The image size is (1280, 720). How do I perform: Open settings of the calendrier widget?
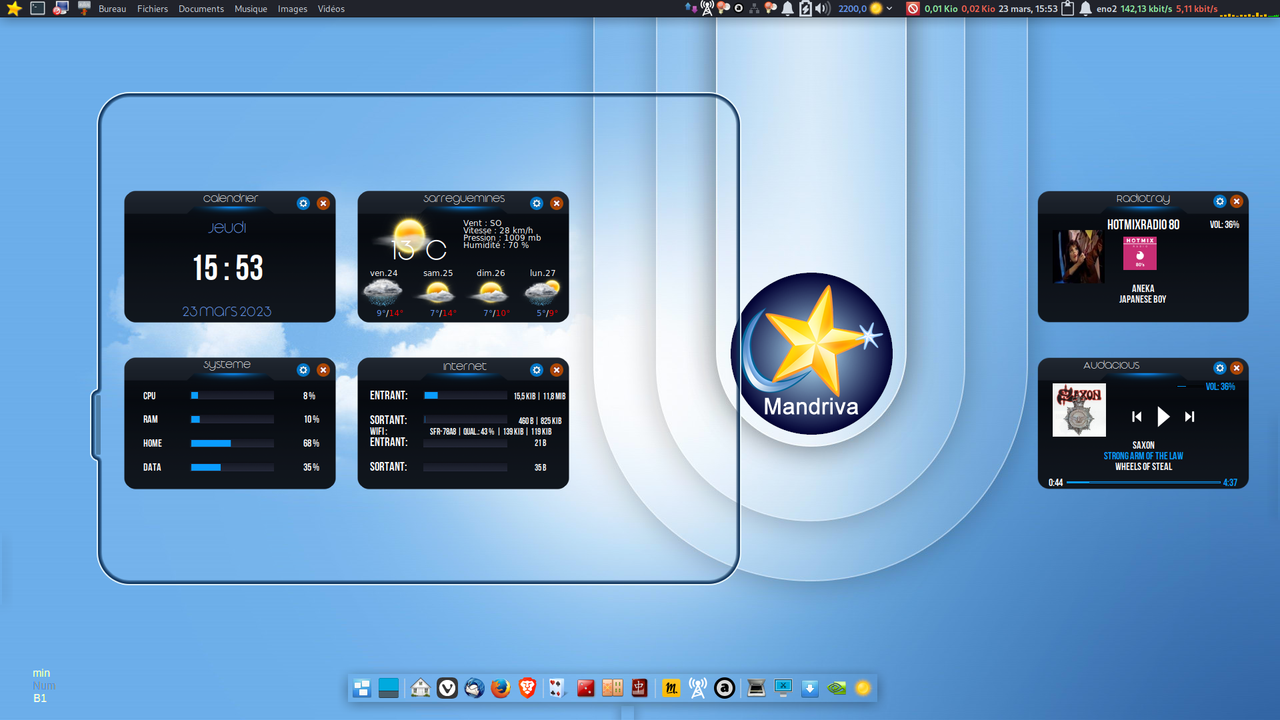coord(304,203)
